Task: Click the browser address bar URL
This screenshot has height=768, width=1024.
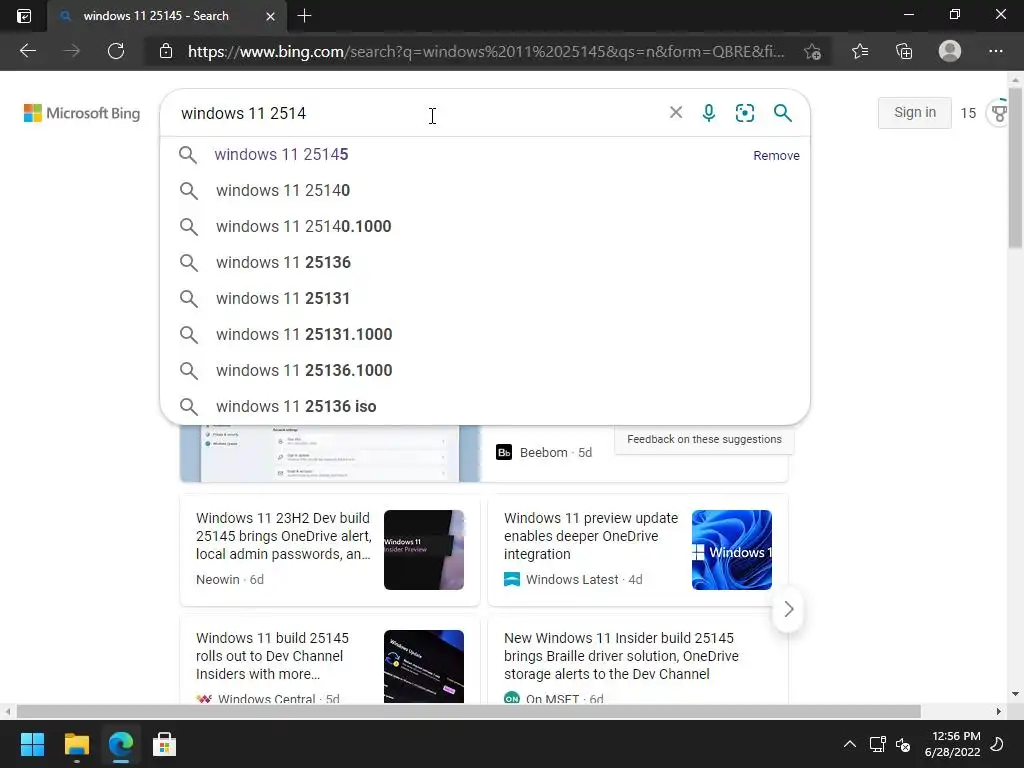Action: [486, 51]
